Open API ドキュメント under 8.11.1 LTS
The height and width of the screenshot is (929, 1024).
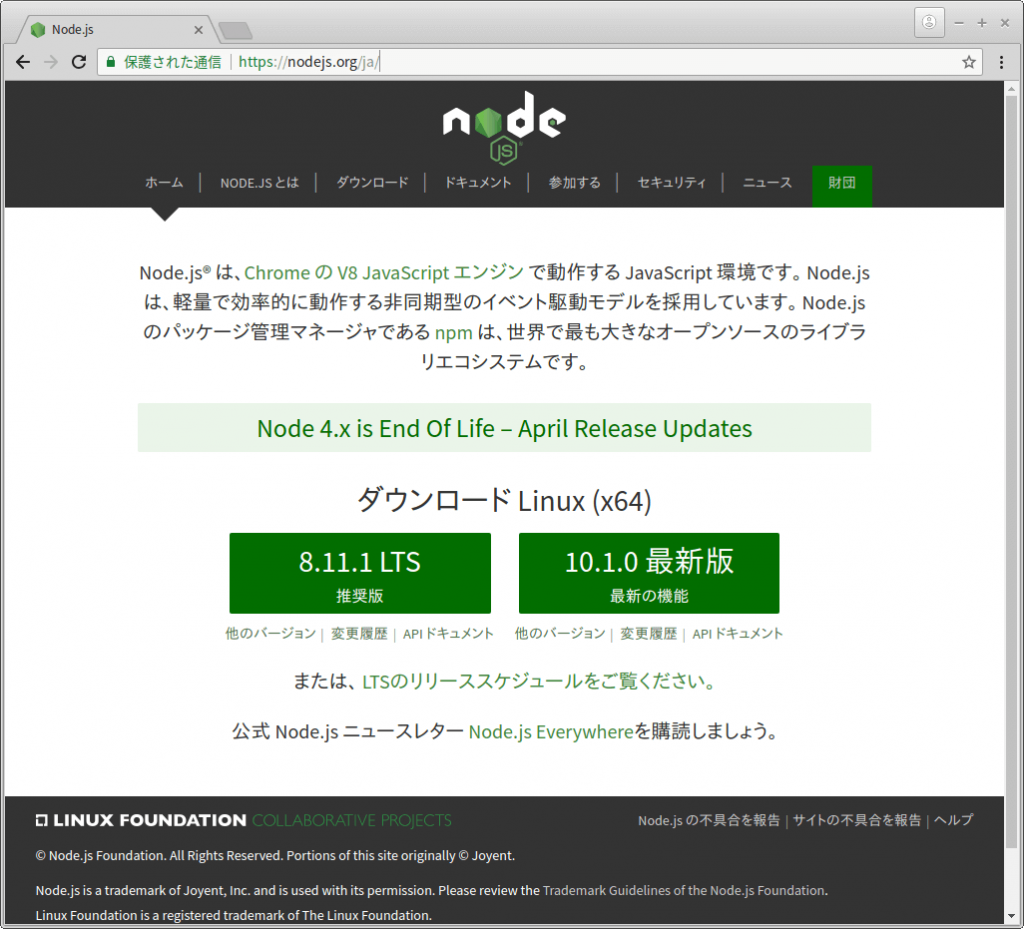[x=448, y=633]
